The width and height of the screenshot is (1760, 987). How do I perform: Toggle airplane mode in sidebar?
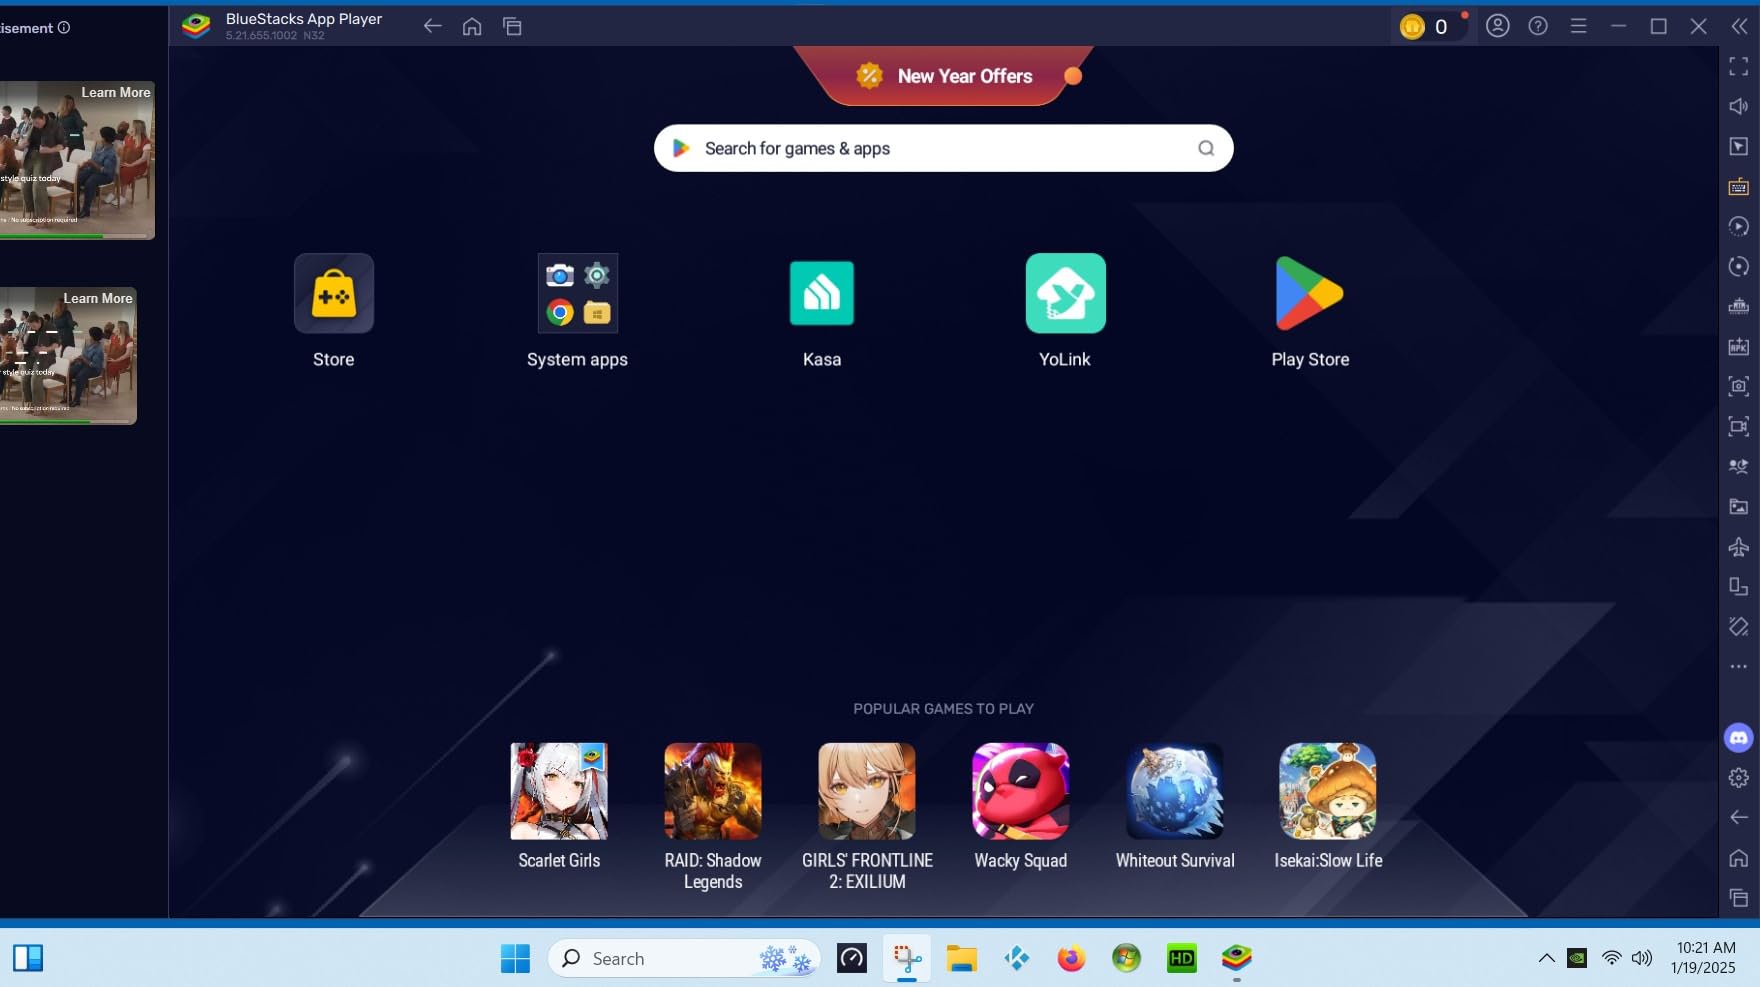[1739, 546]
